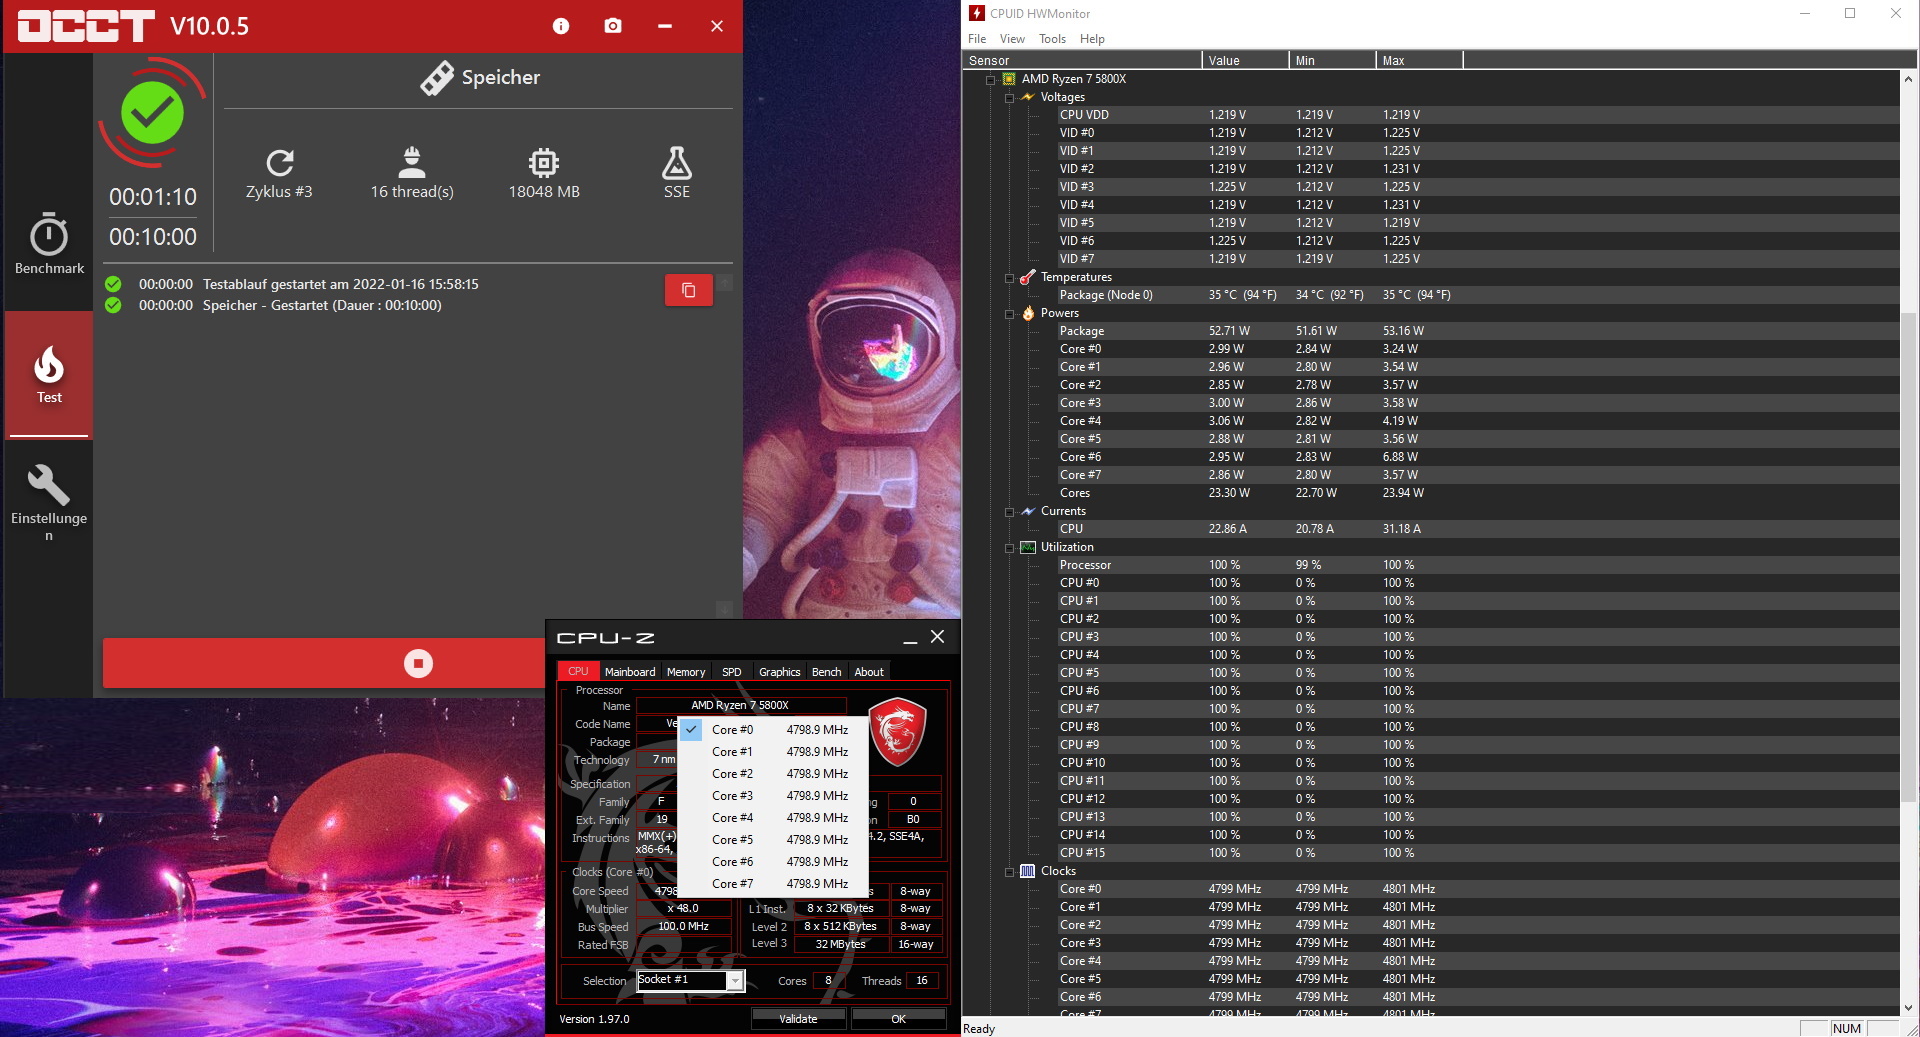Click the SSE flask icon
Viewport: 1920px width, 1037px height.
[x=677, y=162]
